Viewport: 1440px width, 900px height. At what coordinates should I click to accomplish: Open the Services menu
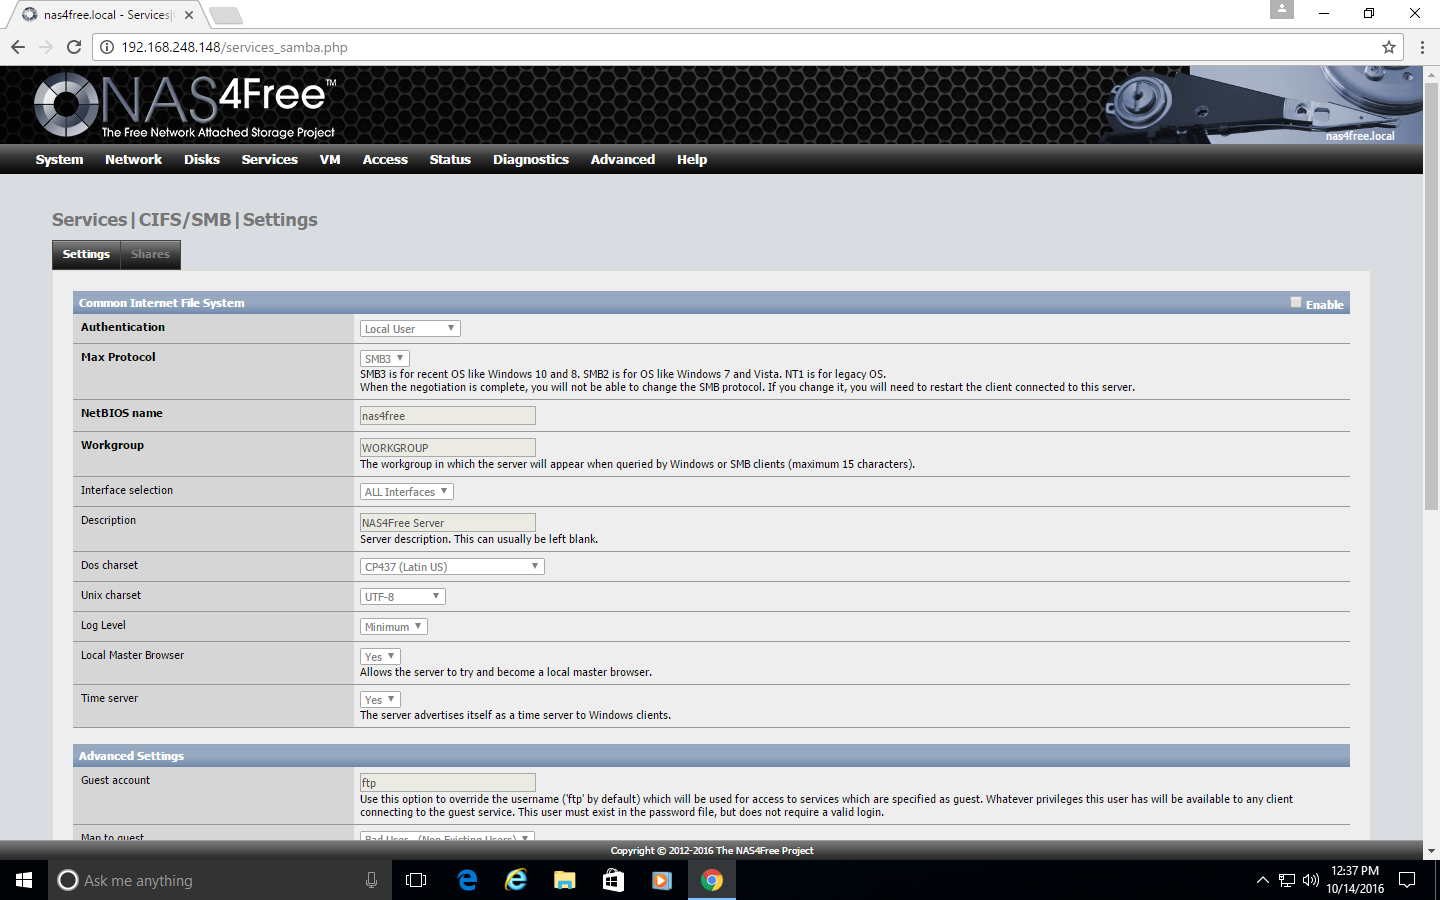(x=269, y=159)
